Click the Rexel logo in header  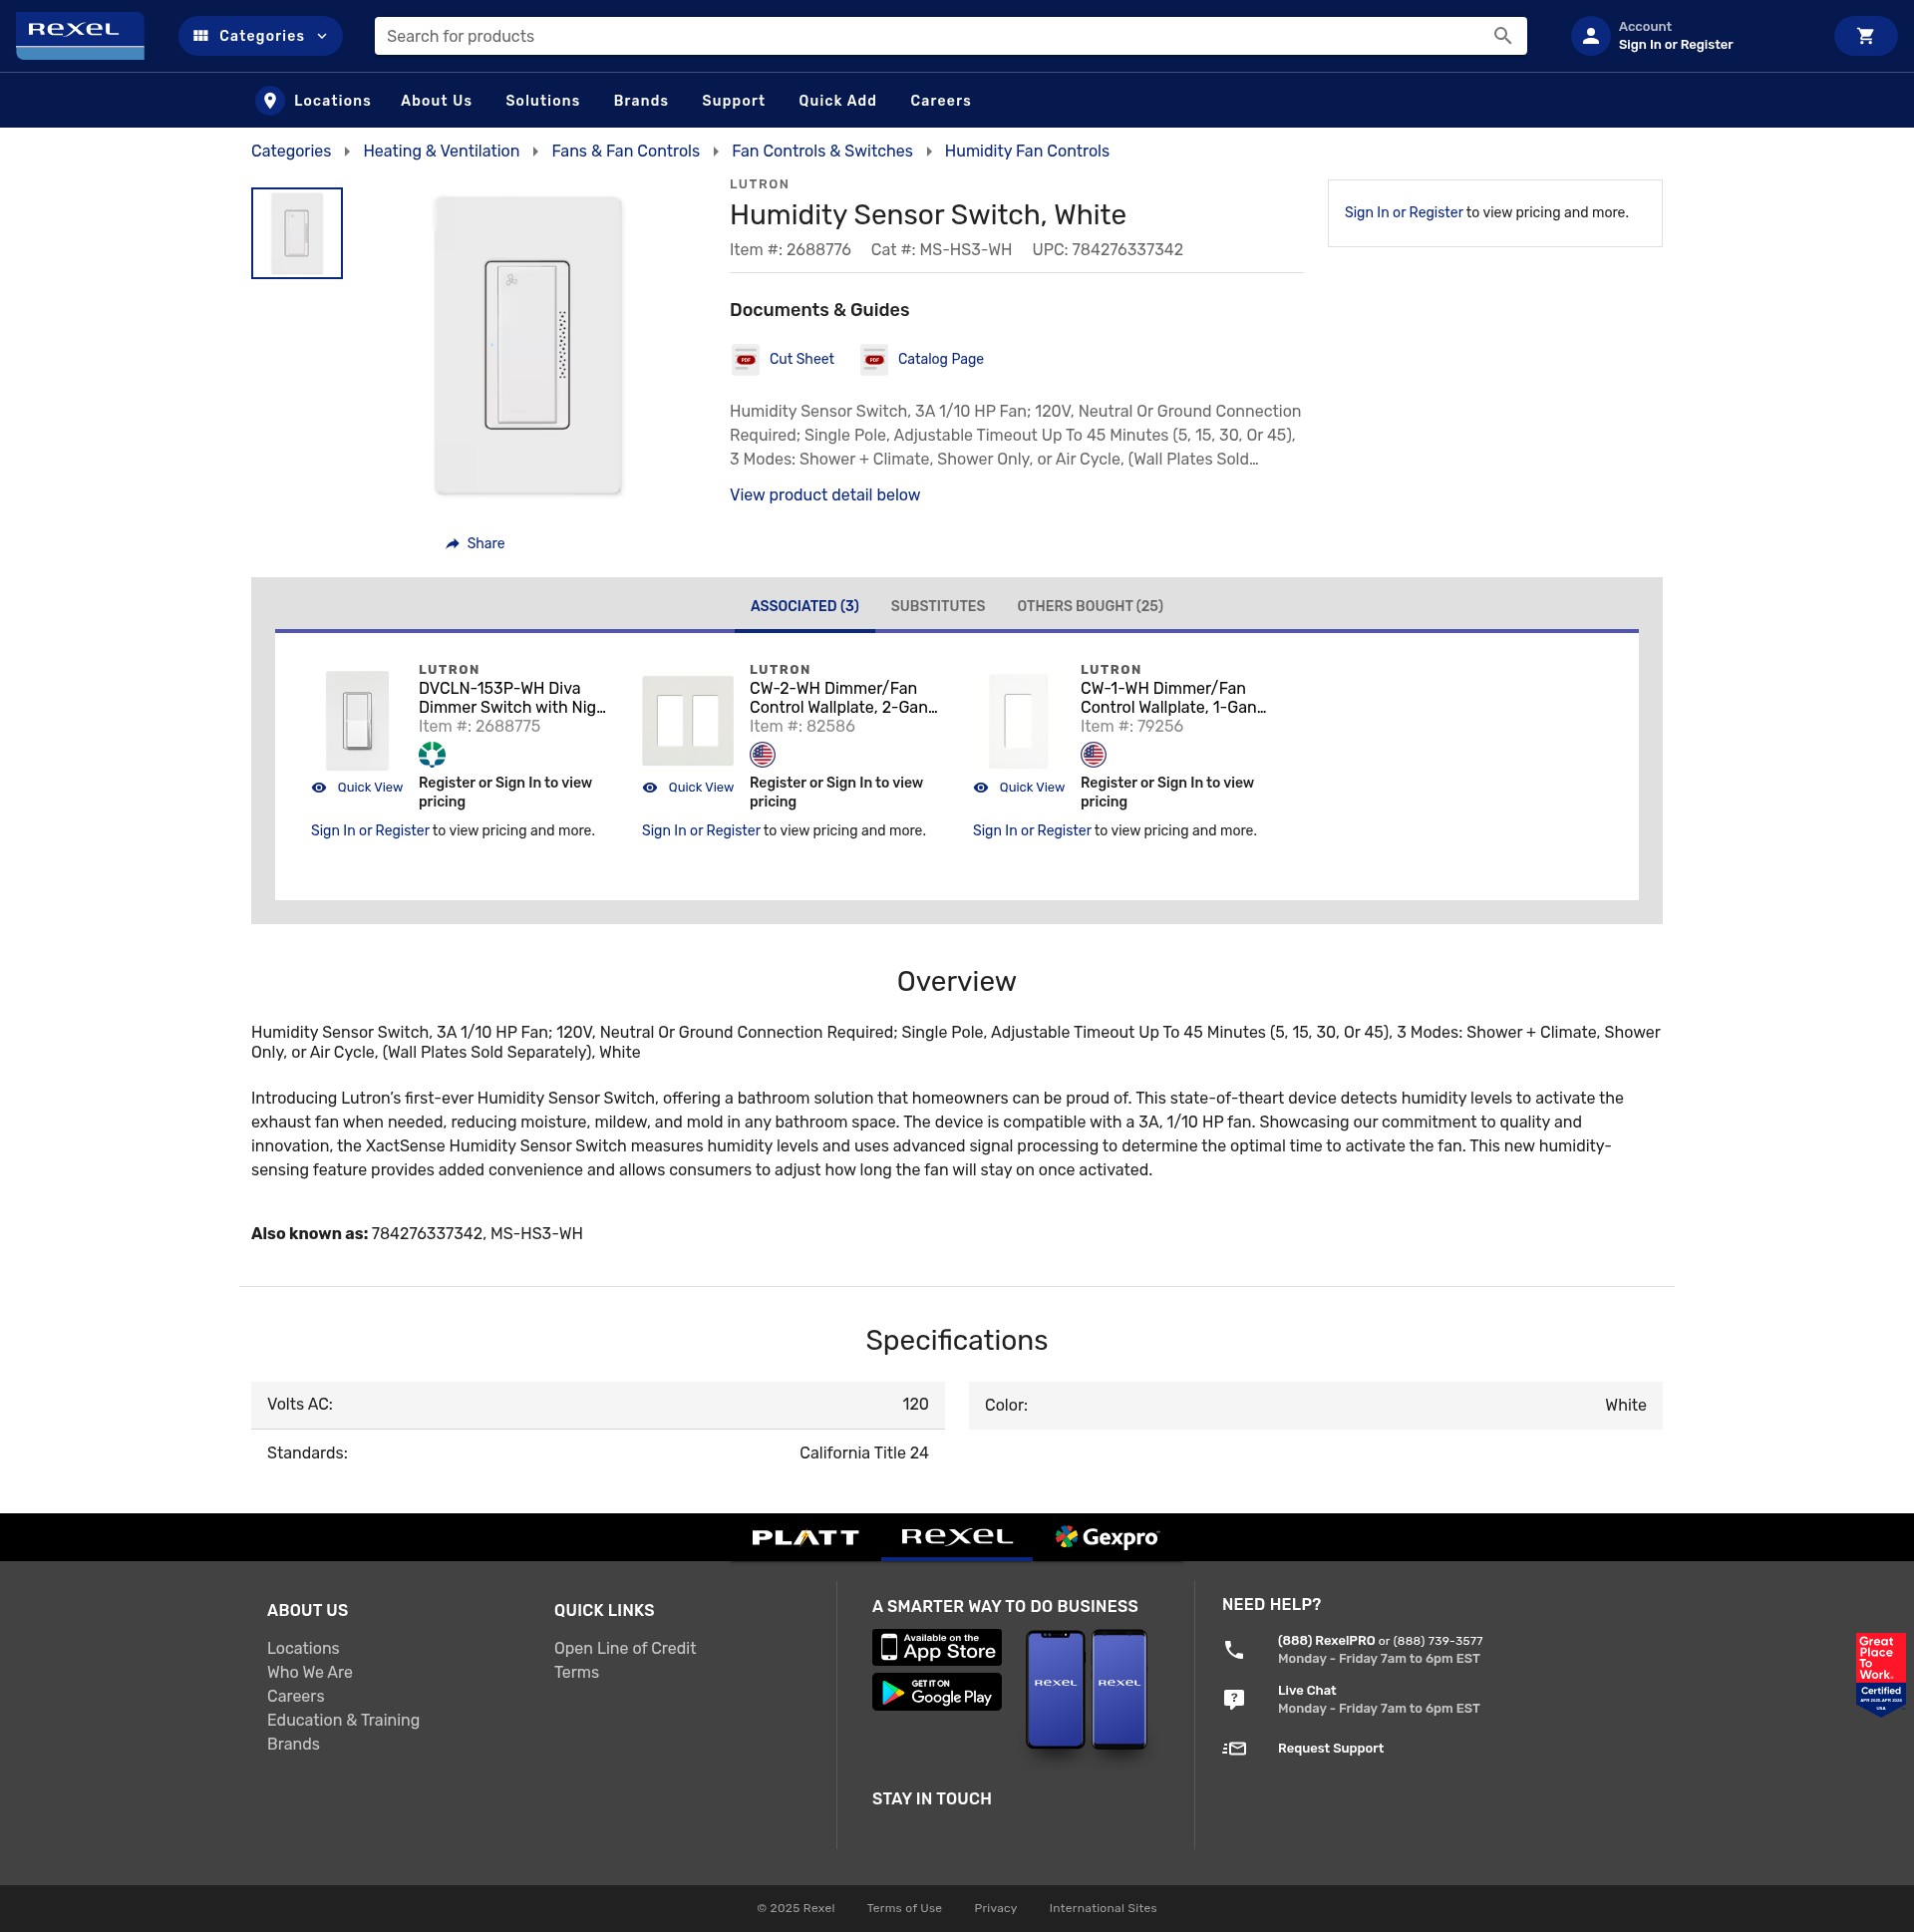pos(80,36)
